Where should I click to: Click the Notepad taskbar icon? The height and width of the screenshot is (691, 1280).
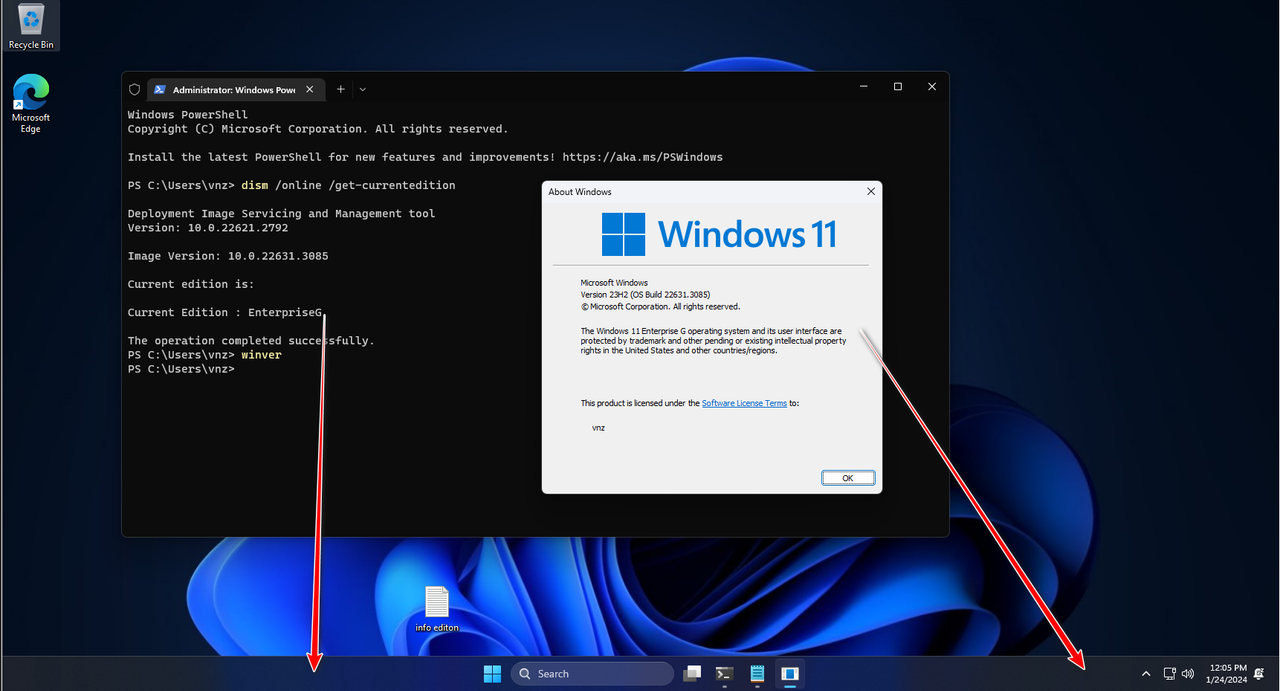pyautogui.click(x=757, y=674)
